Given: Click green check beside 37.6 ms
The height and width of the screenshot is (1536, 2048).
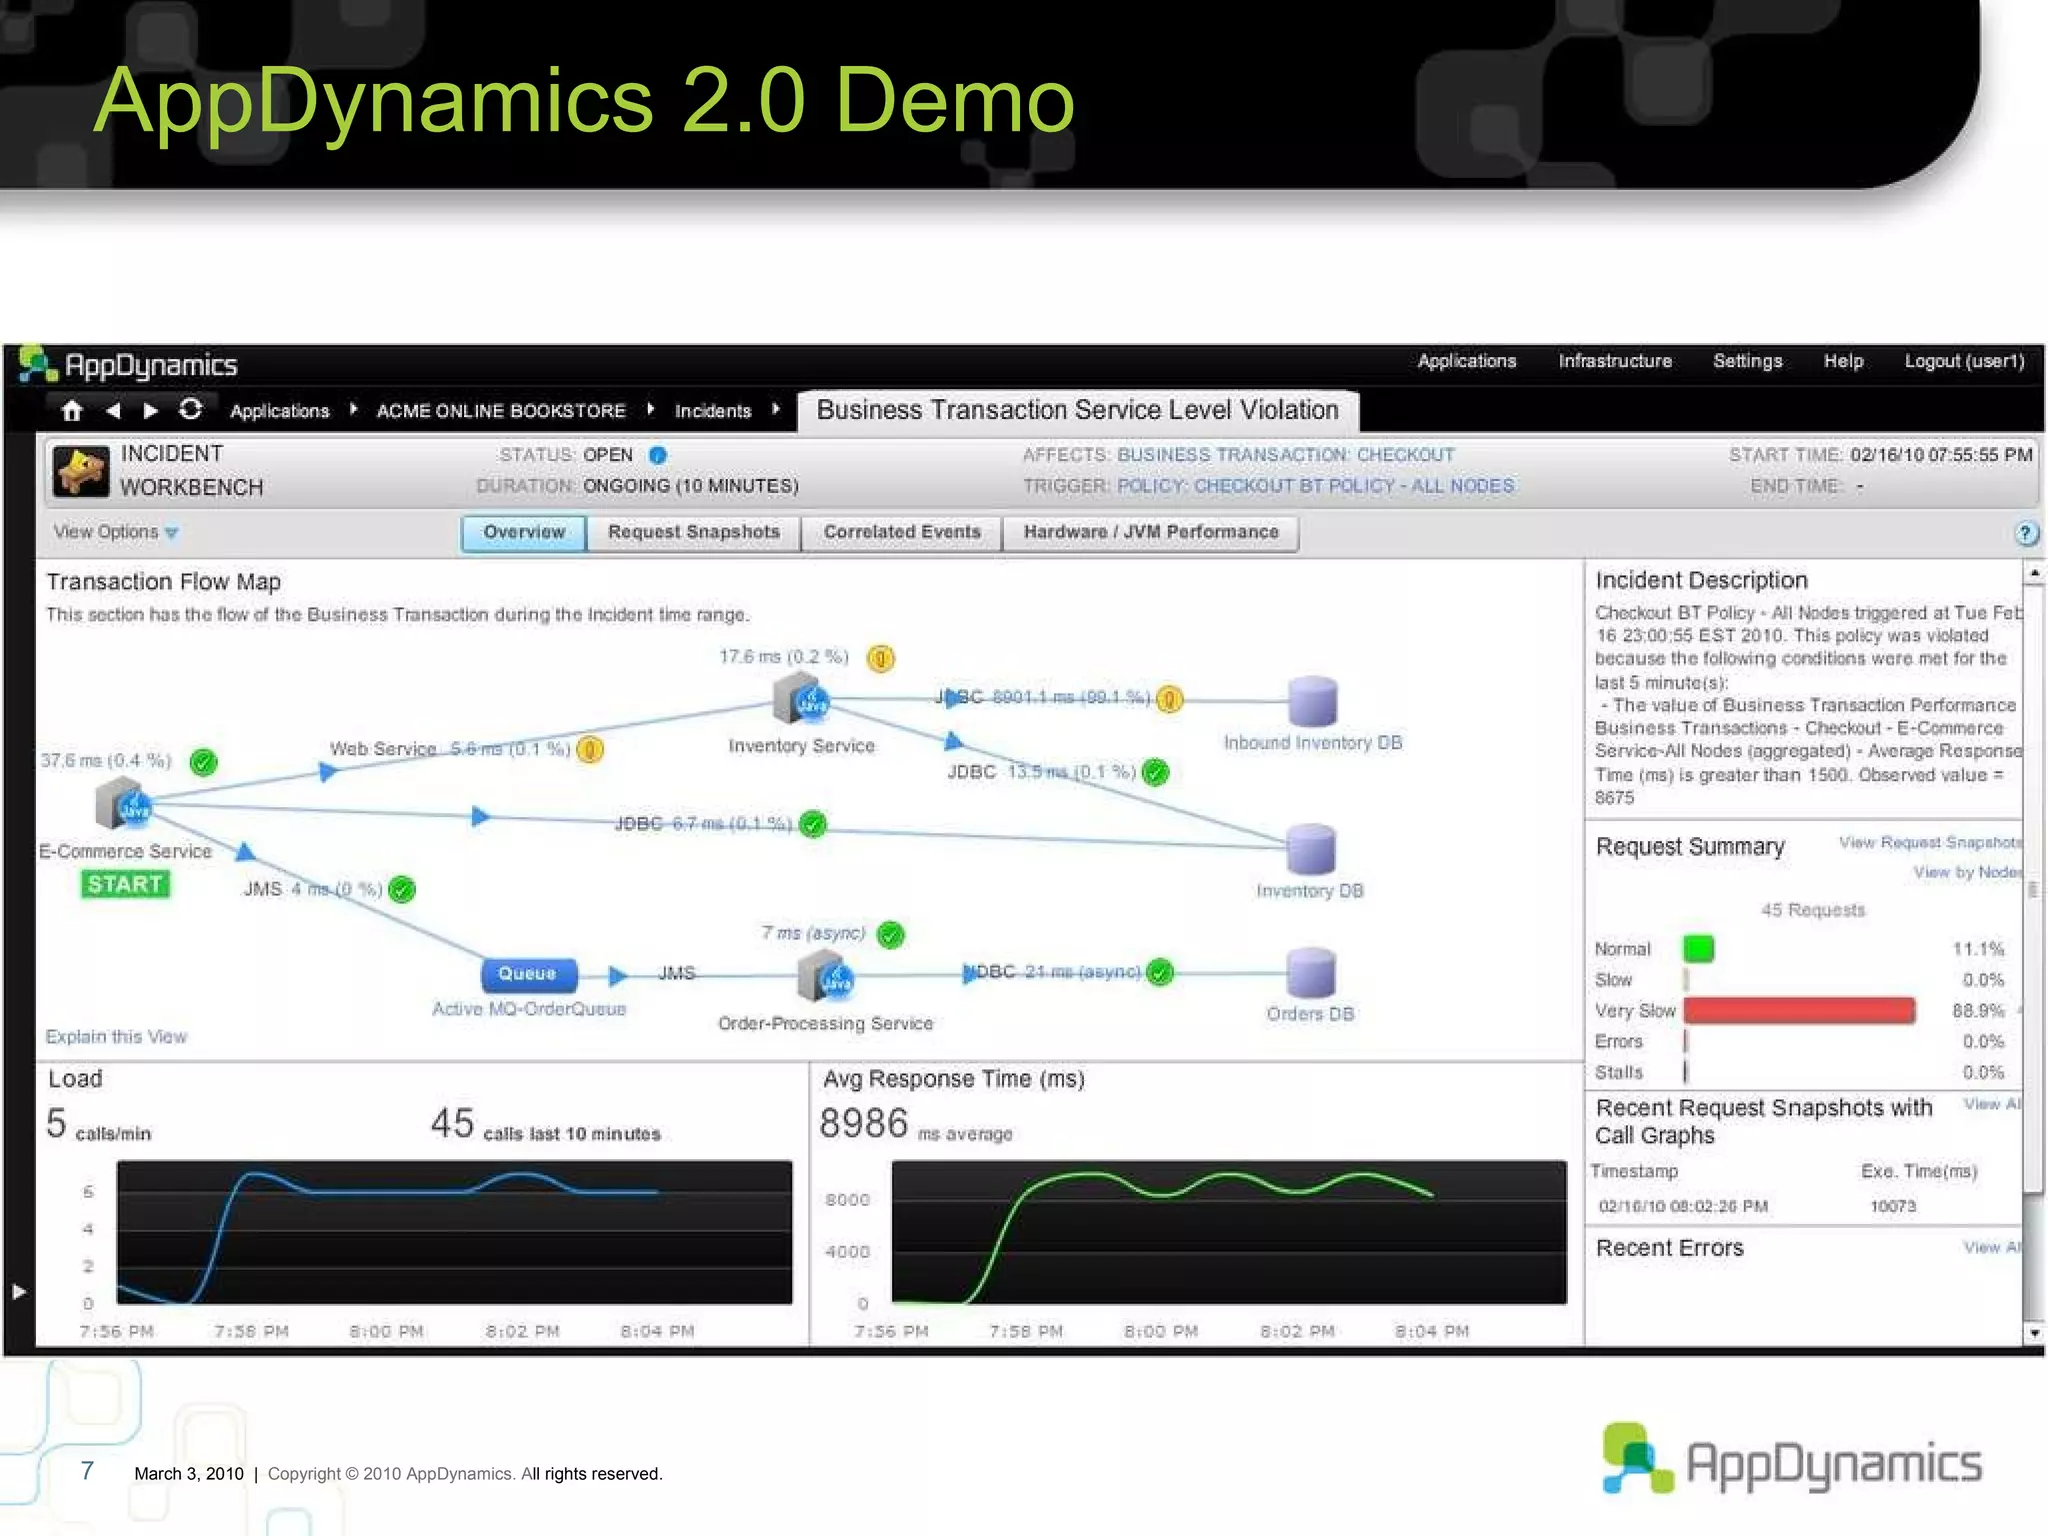Looking at the screenshot, I should click(x=203, y=763).
